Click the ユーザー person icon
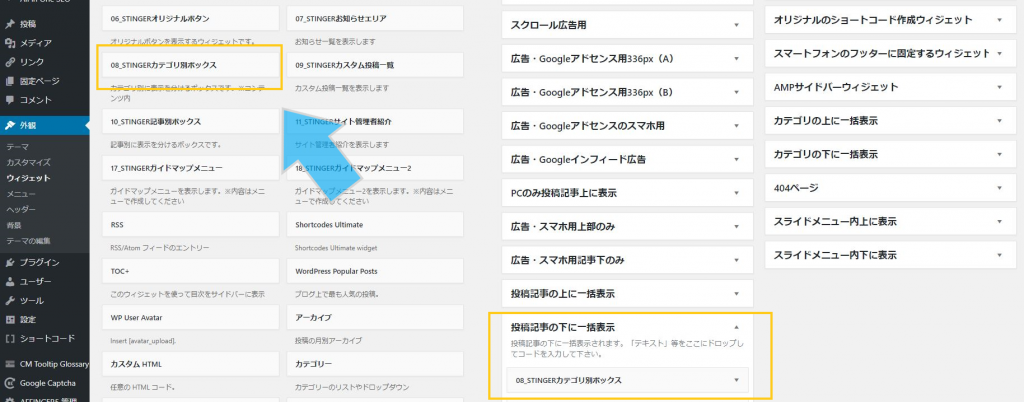This screenshot has width=1024, height=402. tap(10, 282)
